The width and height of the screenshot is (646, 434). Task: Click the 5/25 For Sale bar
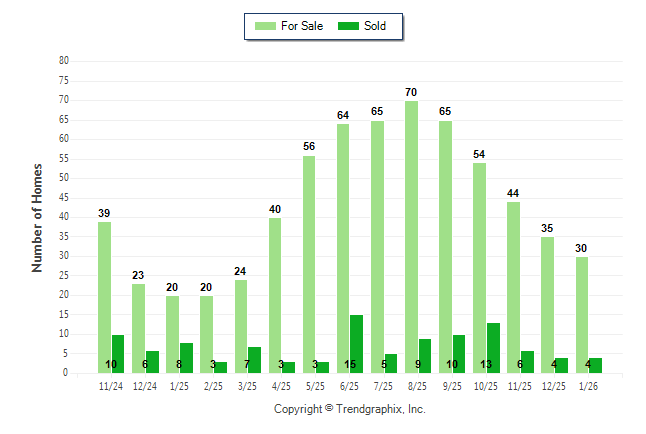pos(309,264)
